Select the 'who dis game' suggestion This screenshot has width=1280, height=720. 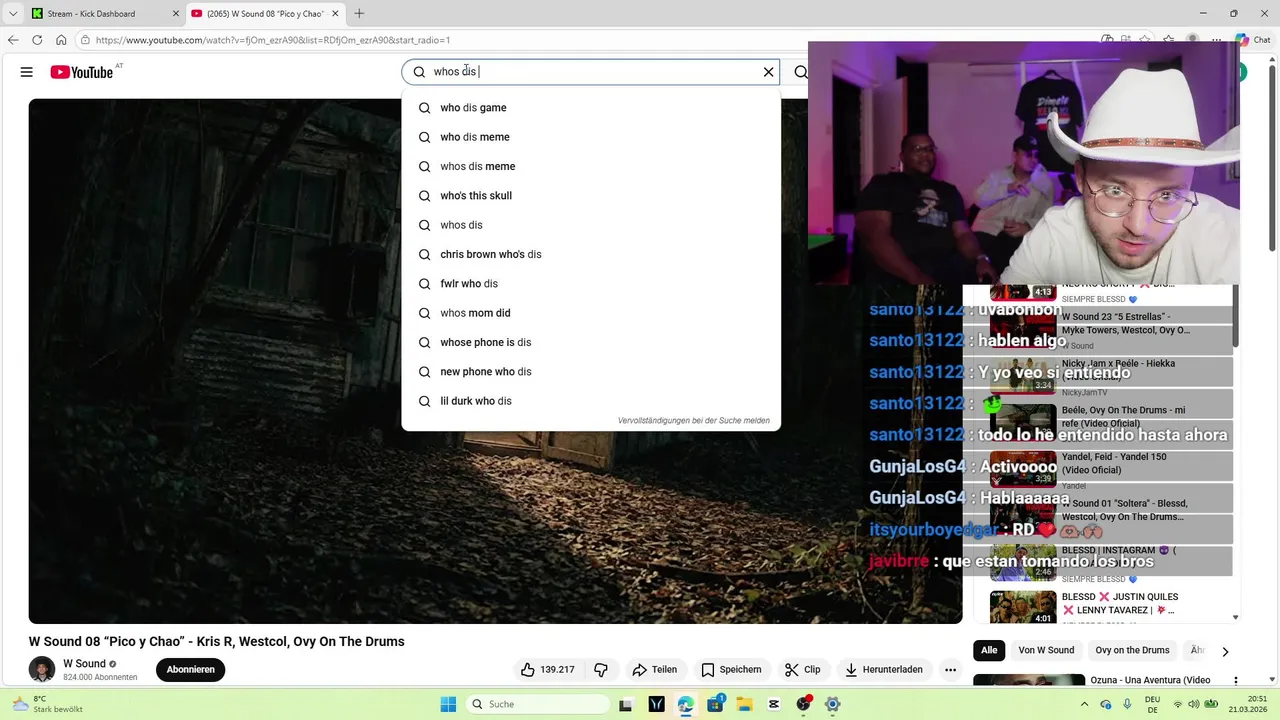(x=590, y=108)
